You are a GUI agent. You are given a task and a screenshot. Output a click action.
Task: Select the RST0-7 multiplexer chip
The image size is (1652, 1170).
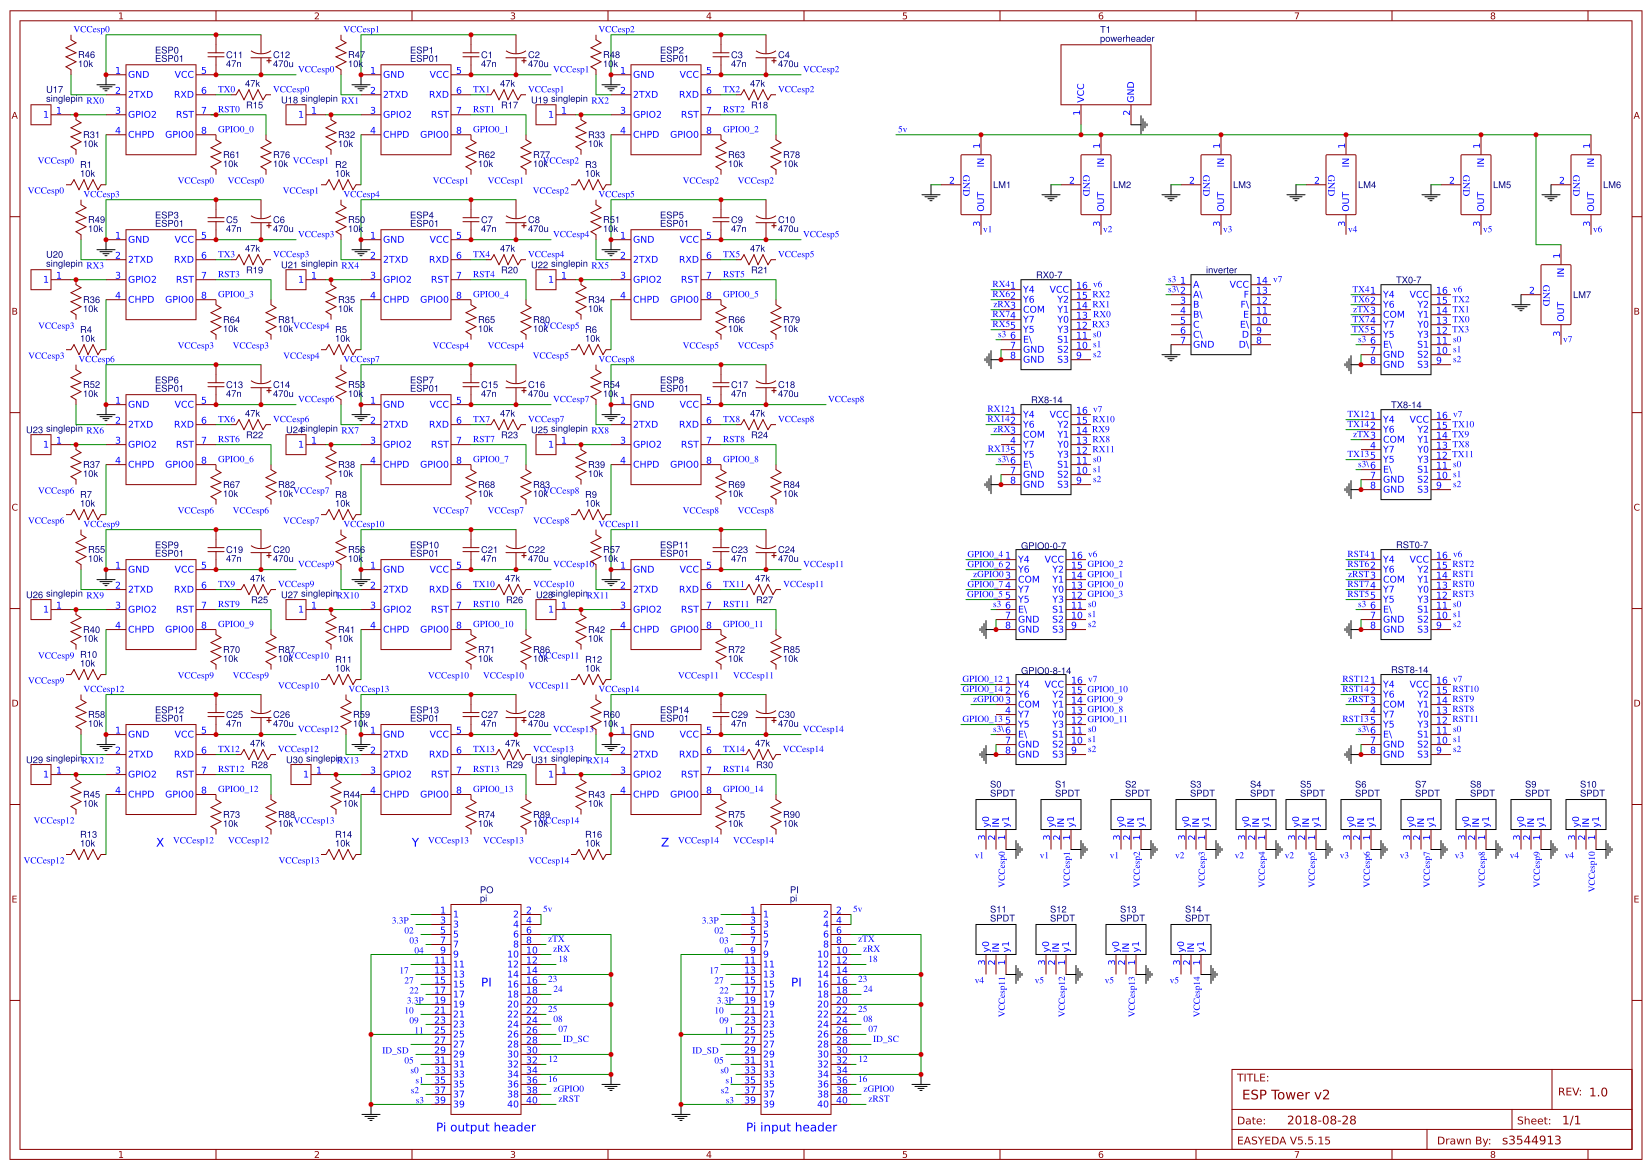(x=1406, y=595)
